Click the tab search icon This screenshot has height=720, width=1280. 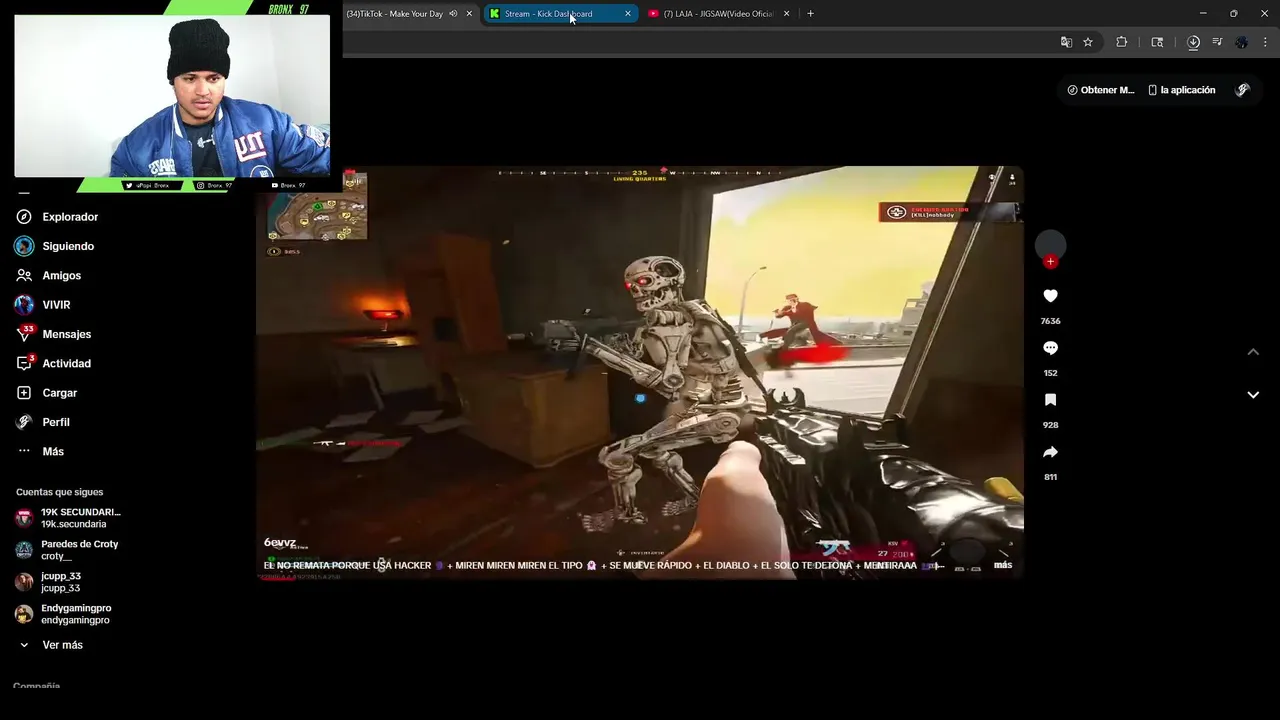pyautogui.click(x=1157, y=42)
